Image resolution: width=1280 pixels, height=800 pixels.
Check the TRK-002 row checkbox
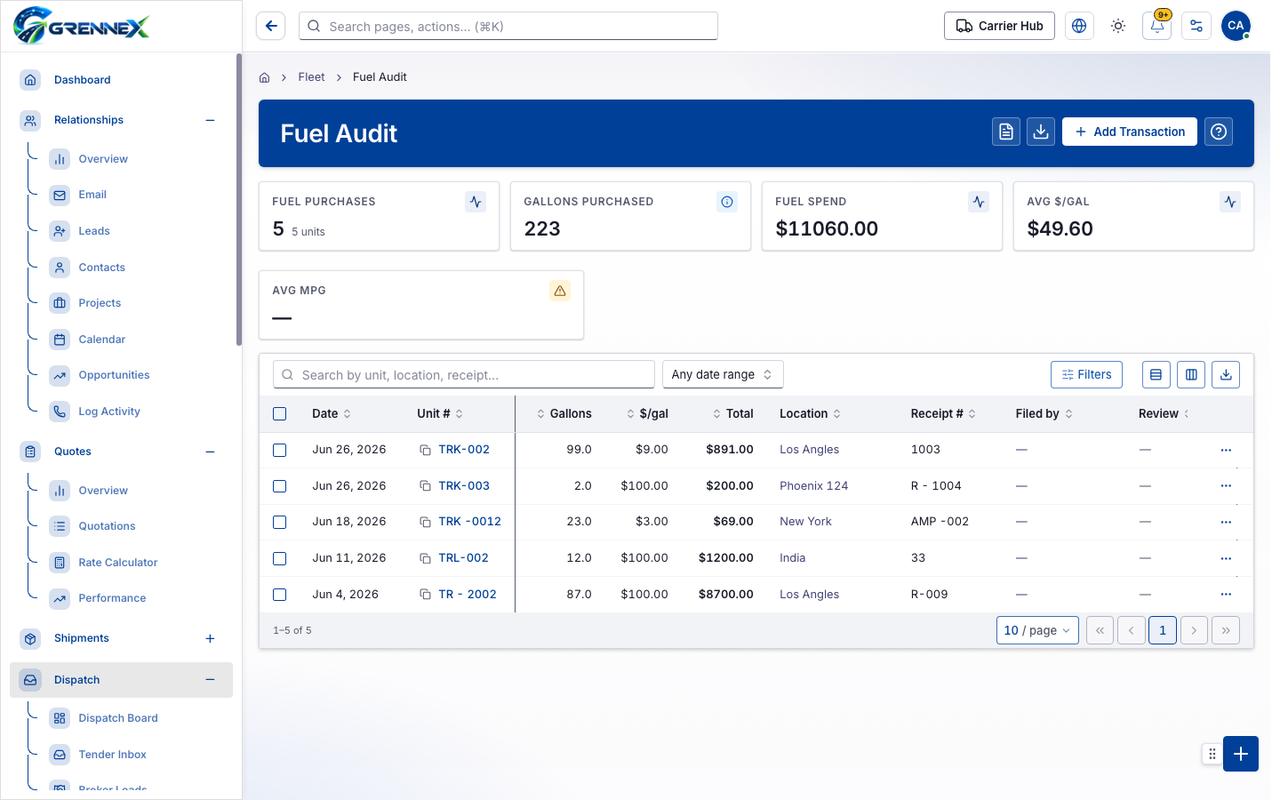[280, 450]
